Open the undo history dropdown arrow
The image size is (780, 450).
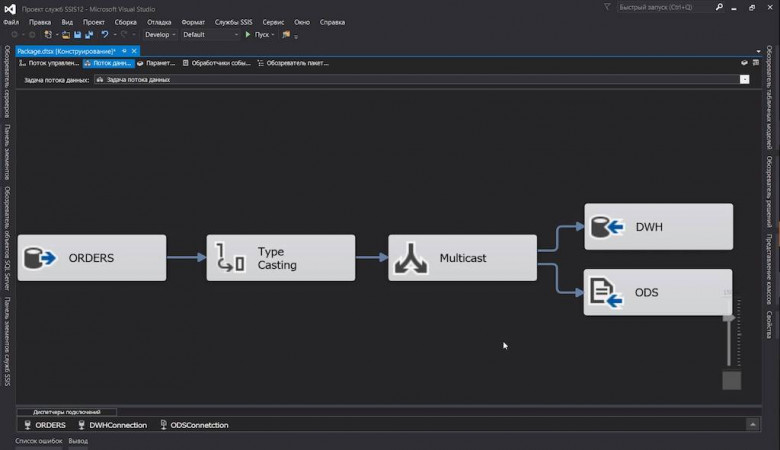tap(114, 35)
